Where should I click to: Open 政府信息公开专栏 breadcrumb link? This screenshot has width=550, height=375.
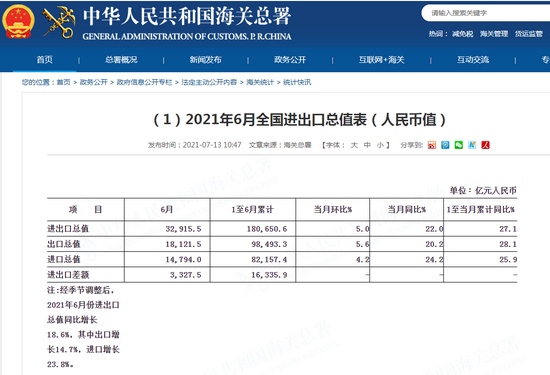(x=144, y=82)
